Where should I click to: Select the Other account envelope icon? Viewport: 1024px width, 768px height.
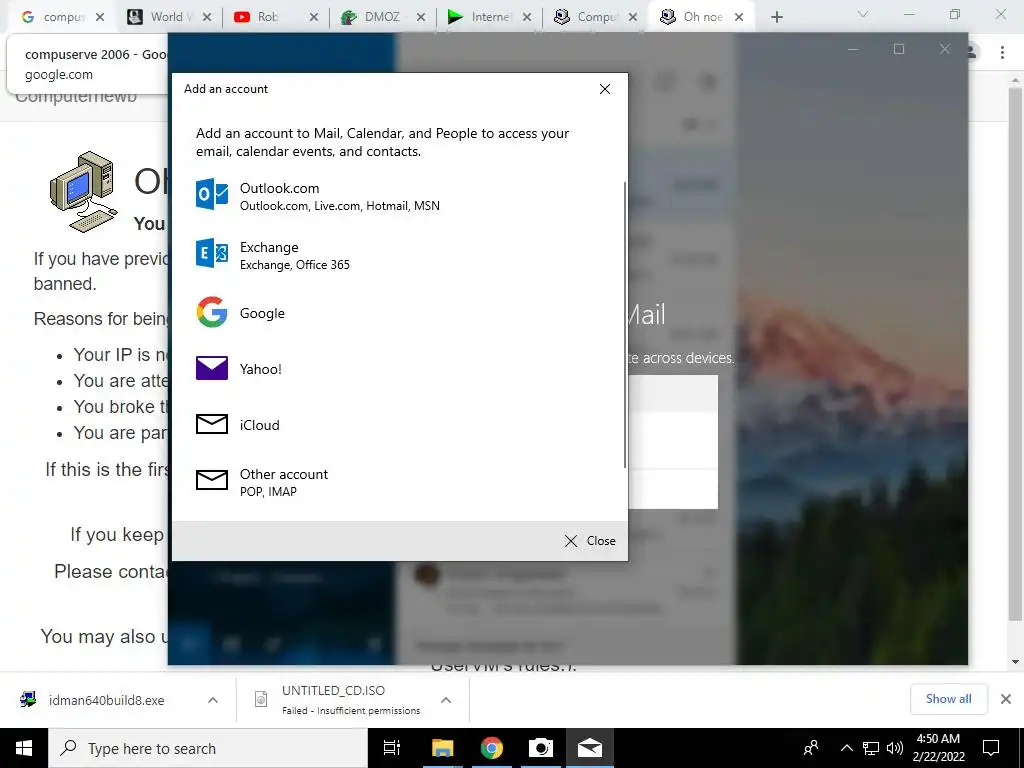click(x=212, y=481)
